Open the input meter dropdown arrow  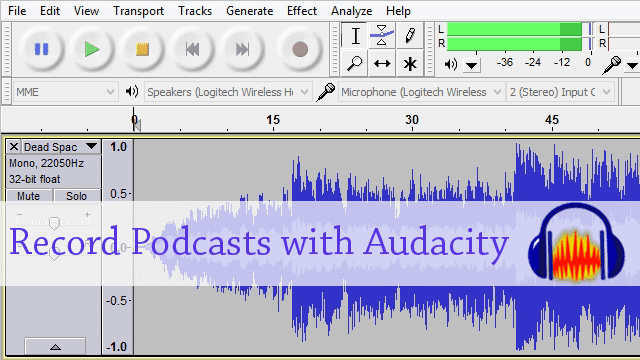(632, 65)
